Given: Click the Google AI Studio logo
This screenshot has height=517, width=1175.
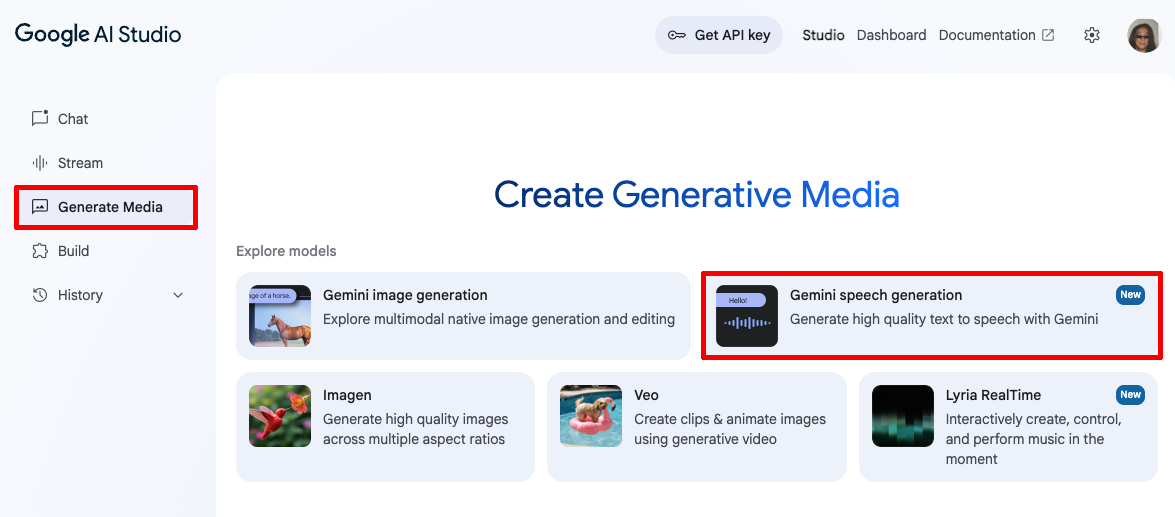Looking at the screenshot, I should coord(98,34).
